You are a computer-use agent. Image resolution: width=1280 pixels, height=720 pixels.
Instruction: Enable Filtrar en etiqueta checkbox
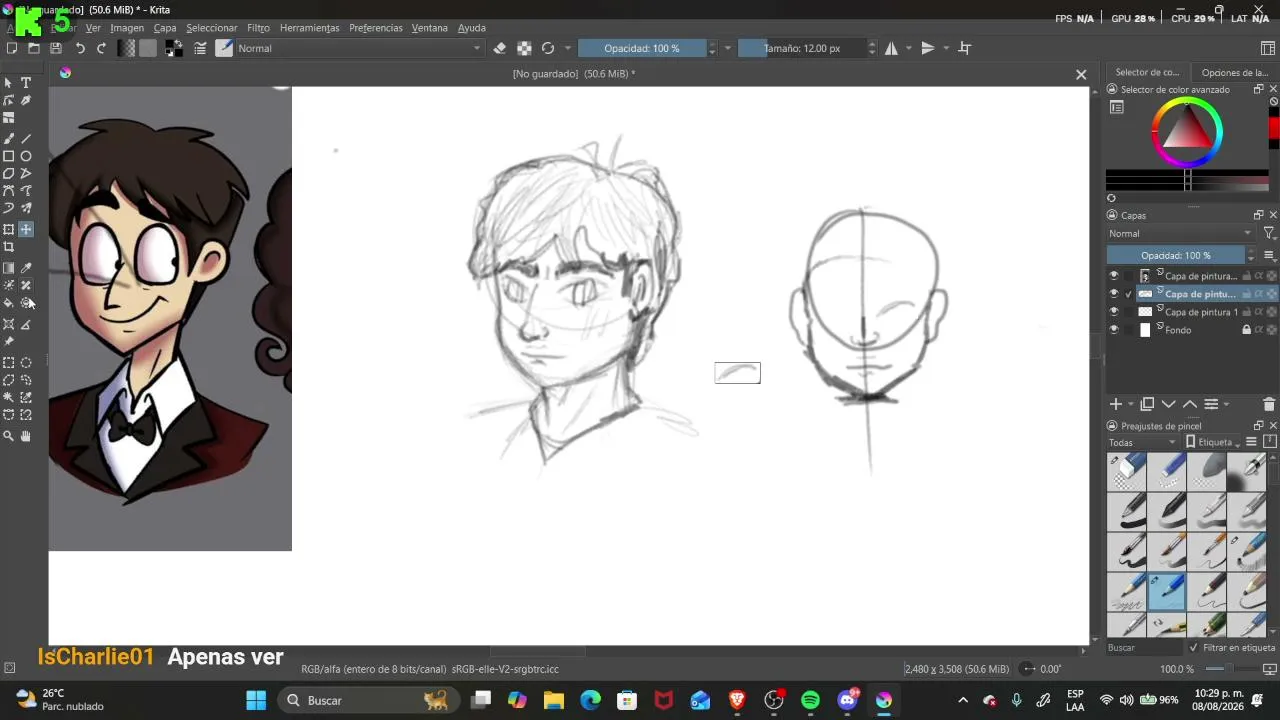(1194, 648)
